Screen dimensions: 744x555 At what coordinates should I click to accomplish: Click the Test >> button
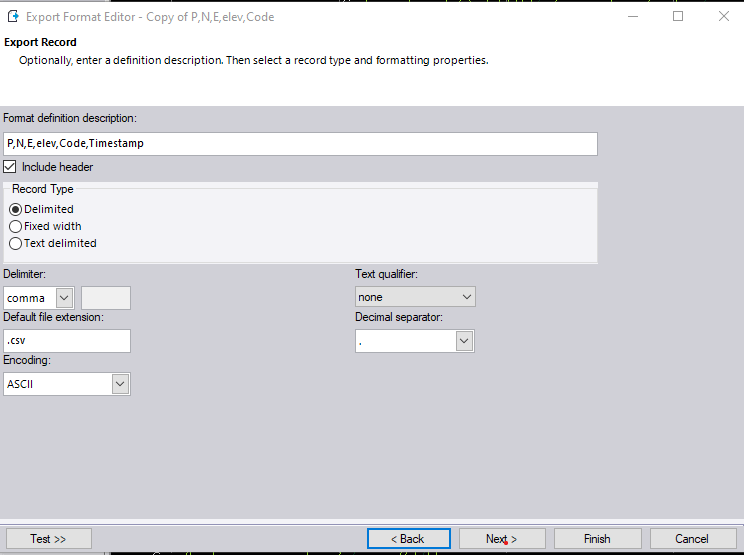pyautogui.click(x=48, y=539)
